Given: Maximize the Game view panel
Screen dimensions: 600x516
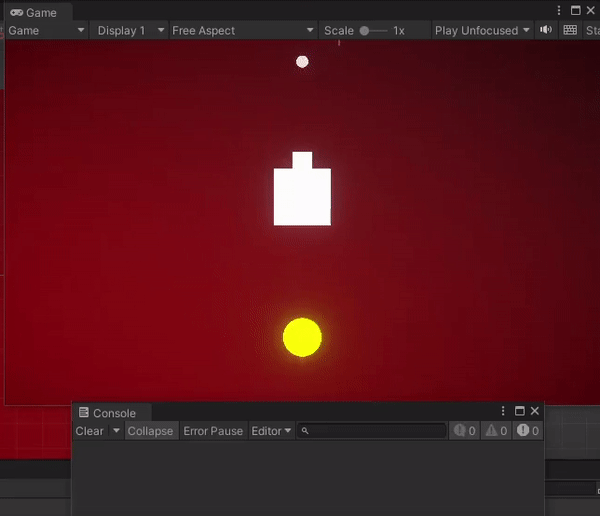Looking at the screenshot, I should pyautogui.click(x=575, y=10).
